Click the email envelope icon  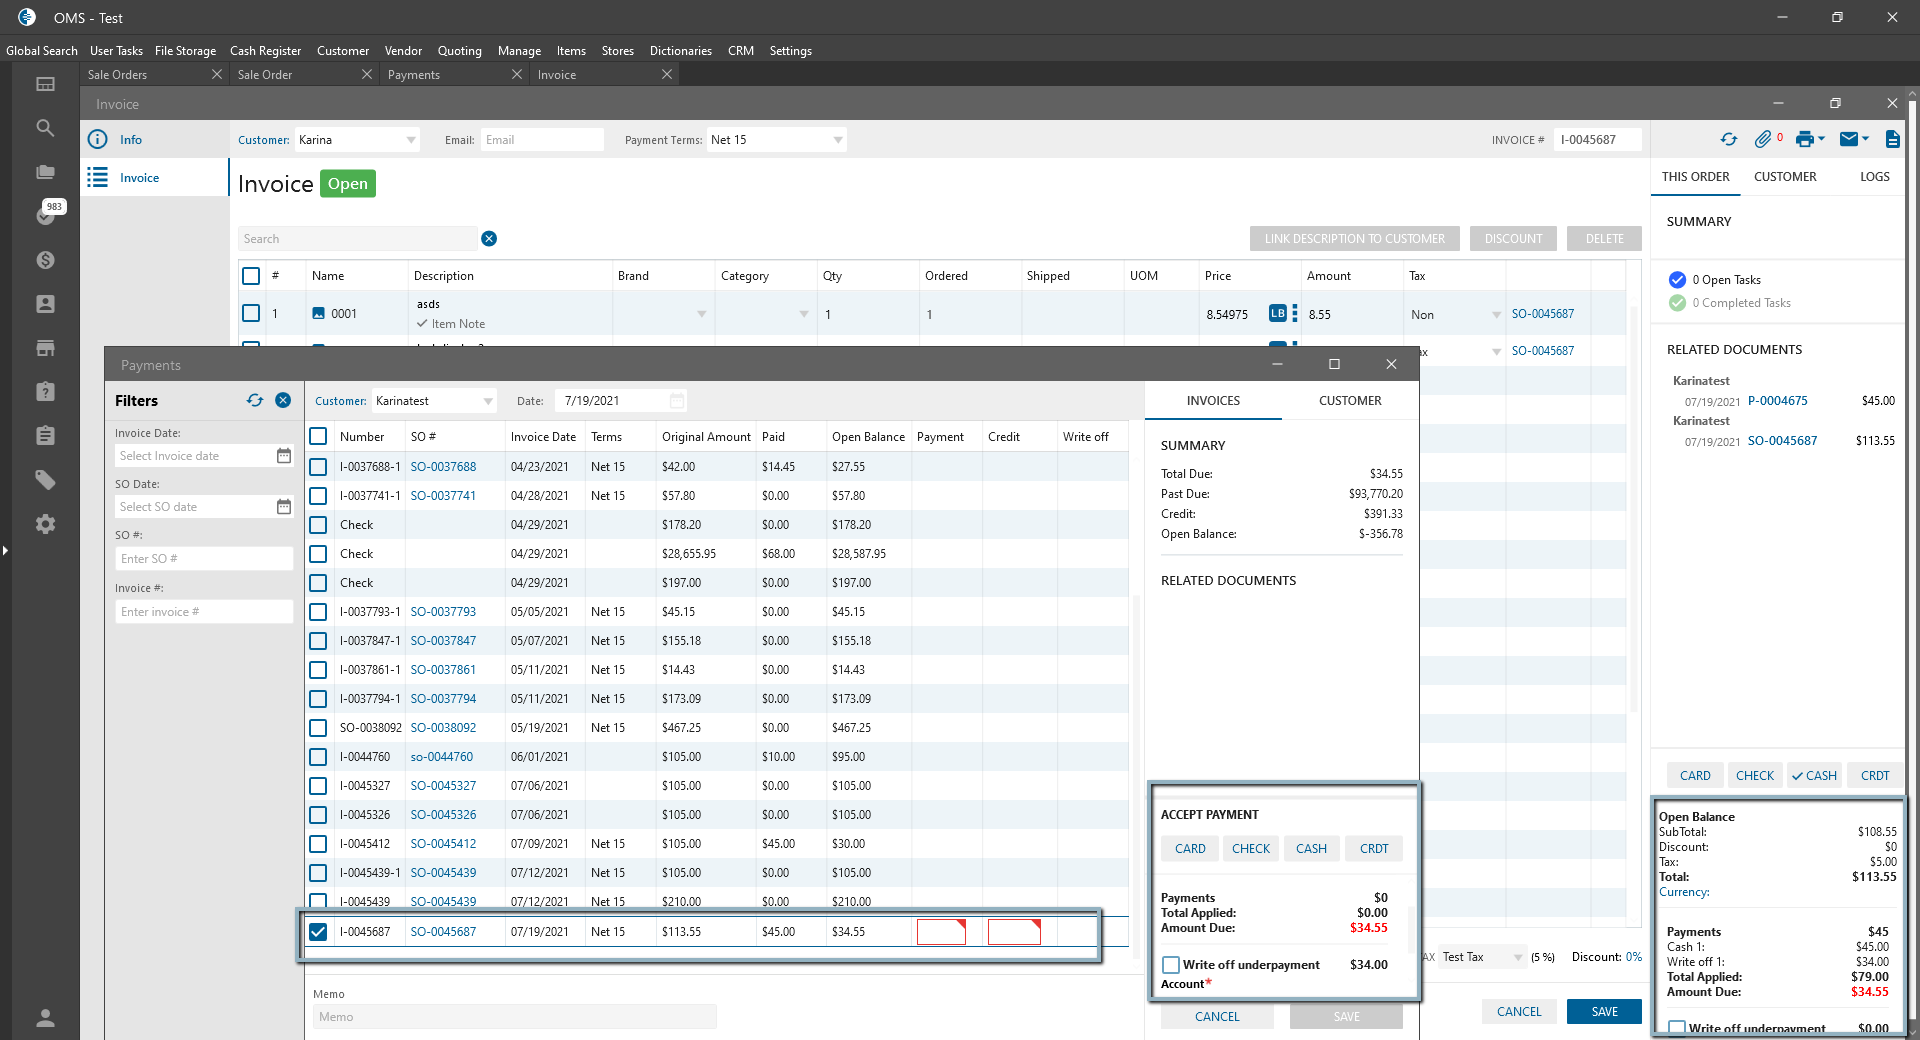coord(1849,140)
